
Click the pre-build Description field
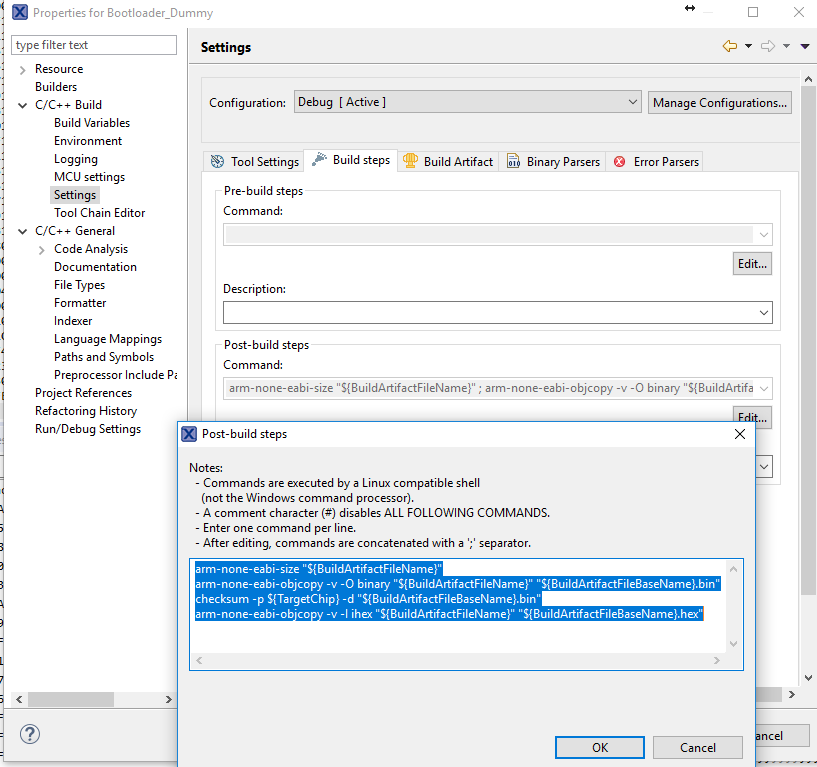pos(498,313)
